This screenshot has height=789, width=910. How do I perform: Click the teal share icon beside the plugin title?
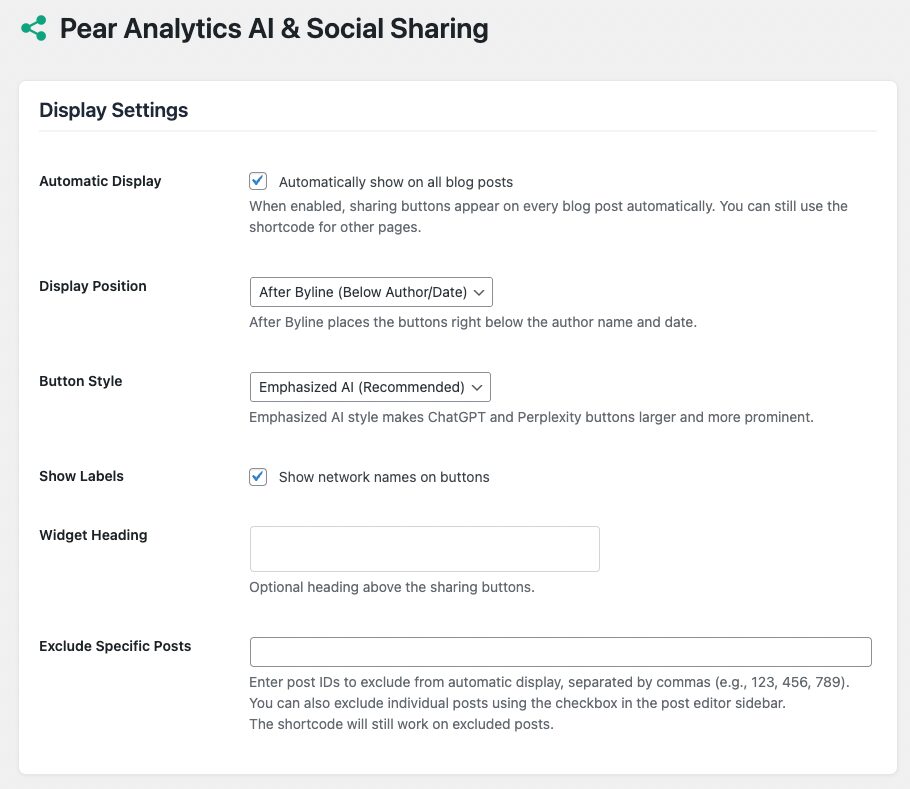(33, 28)
